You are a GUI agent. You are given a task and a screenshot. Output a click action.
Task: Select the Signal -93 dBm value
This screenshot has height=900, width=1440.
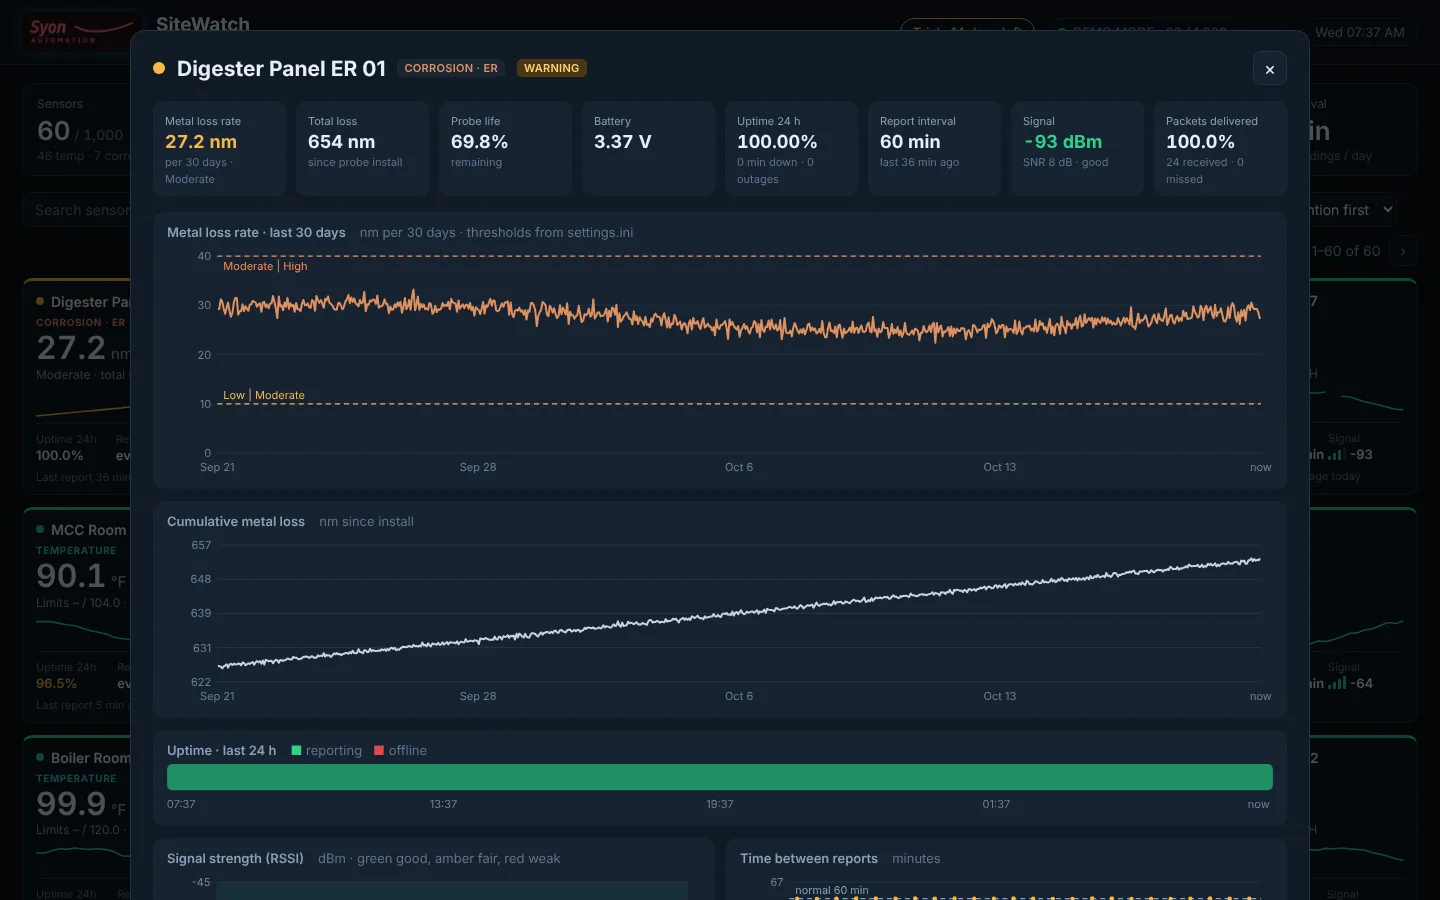(1063, 142)
